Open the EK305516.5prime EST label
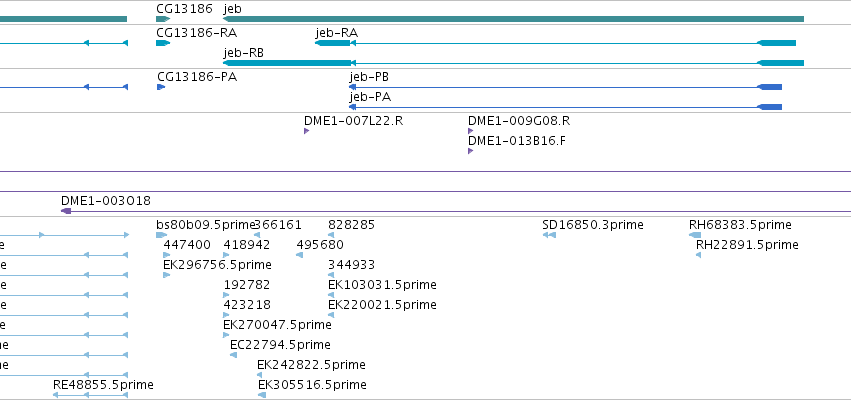The image size is (851, 400). [x=312, y=385]
